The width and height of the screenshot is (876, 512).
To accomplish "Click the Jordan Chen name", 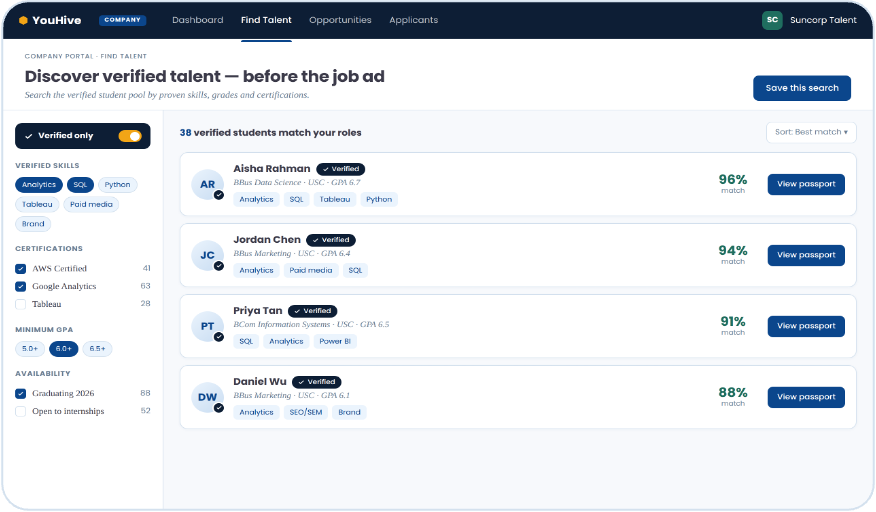I will [x=267, y=240].
